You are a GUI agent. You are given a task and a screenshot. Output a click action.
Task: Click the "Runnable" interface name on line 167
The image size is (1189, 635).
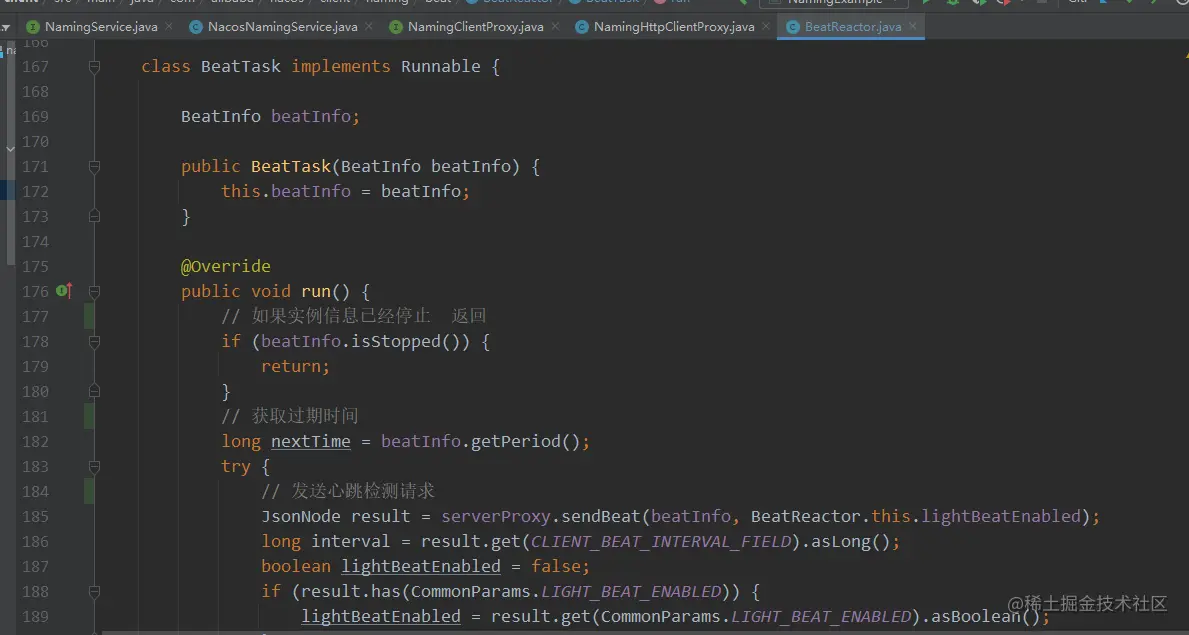441,67
